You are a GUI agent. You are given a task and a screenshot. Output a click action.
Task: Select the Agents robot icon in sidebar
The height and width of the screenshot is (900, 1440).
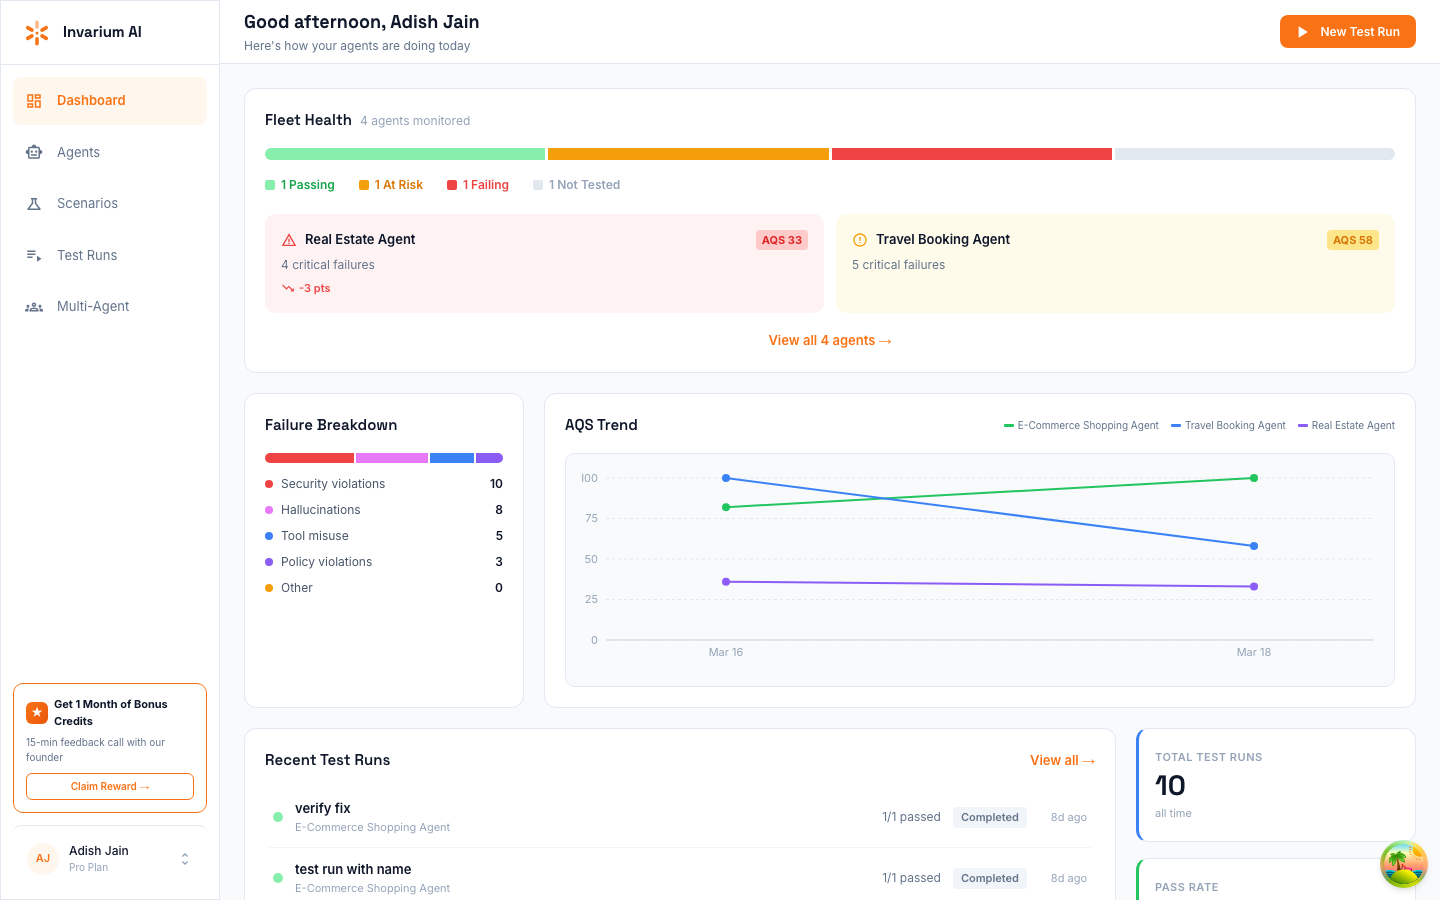[x=34, y=152]
